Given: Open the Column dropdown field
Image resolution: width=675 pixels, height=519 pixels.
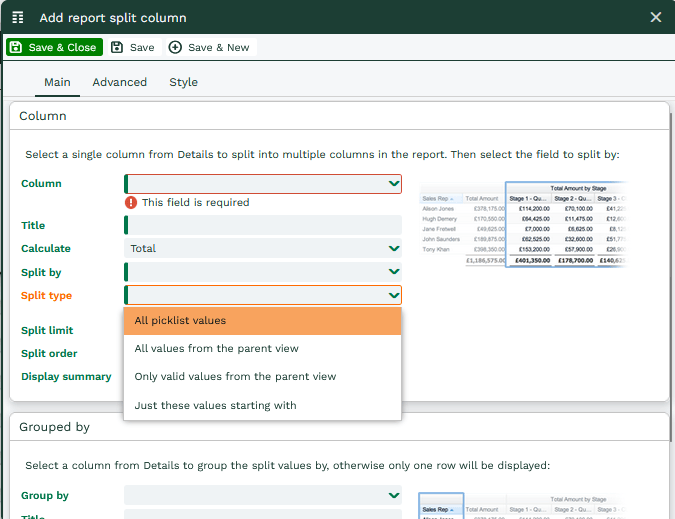Looking at the screenshot, I should click(x=263, y=184).
